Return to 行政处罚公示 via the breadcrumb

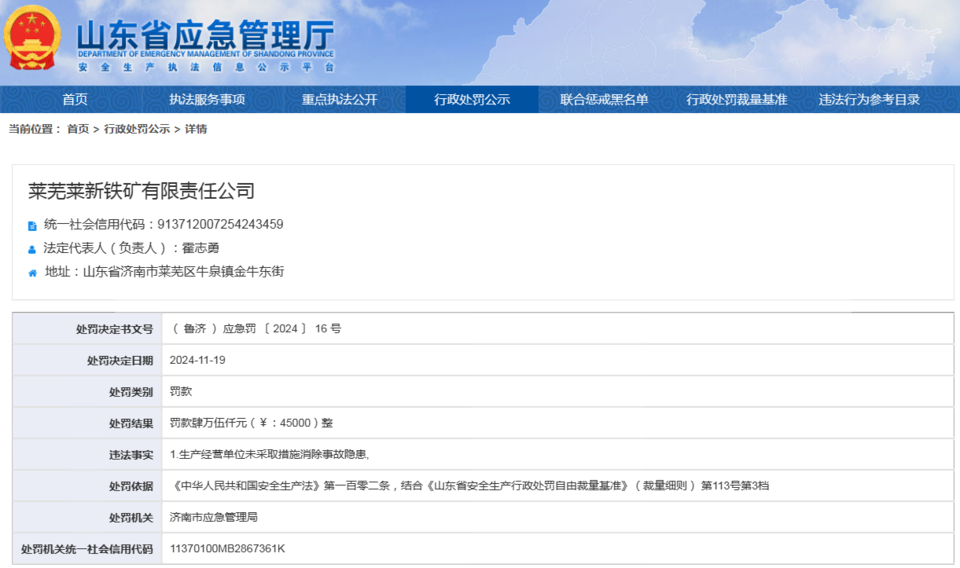pyautogui.click(x=137, y=129)
